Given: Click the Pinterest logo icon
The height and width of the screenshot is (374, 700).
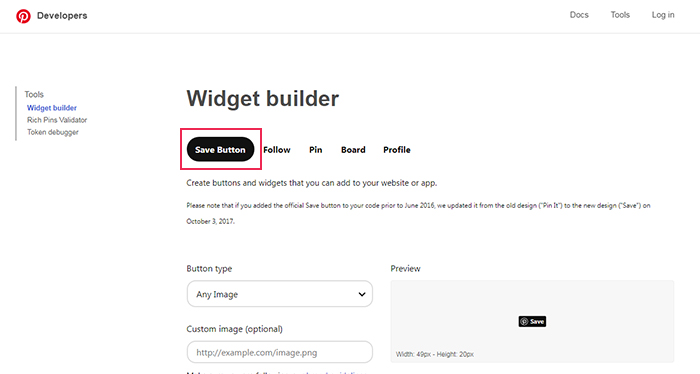Looking at the screenshot, I should (23, 16).
